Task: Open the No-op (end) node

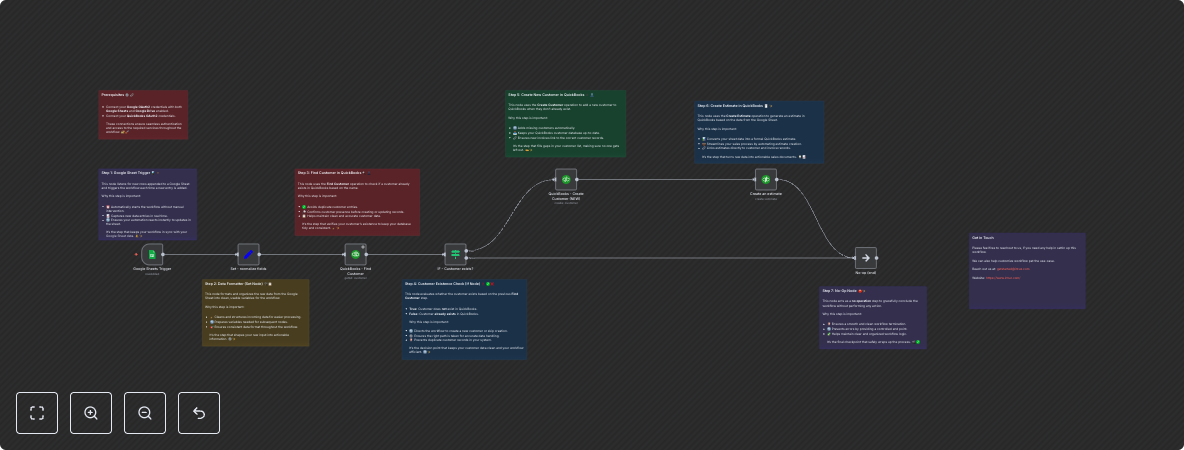Action: point(865,258)
